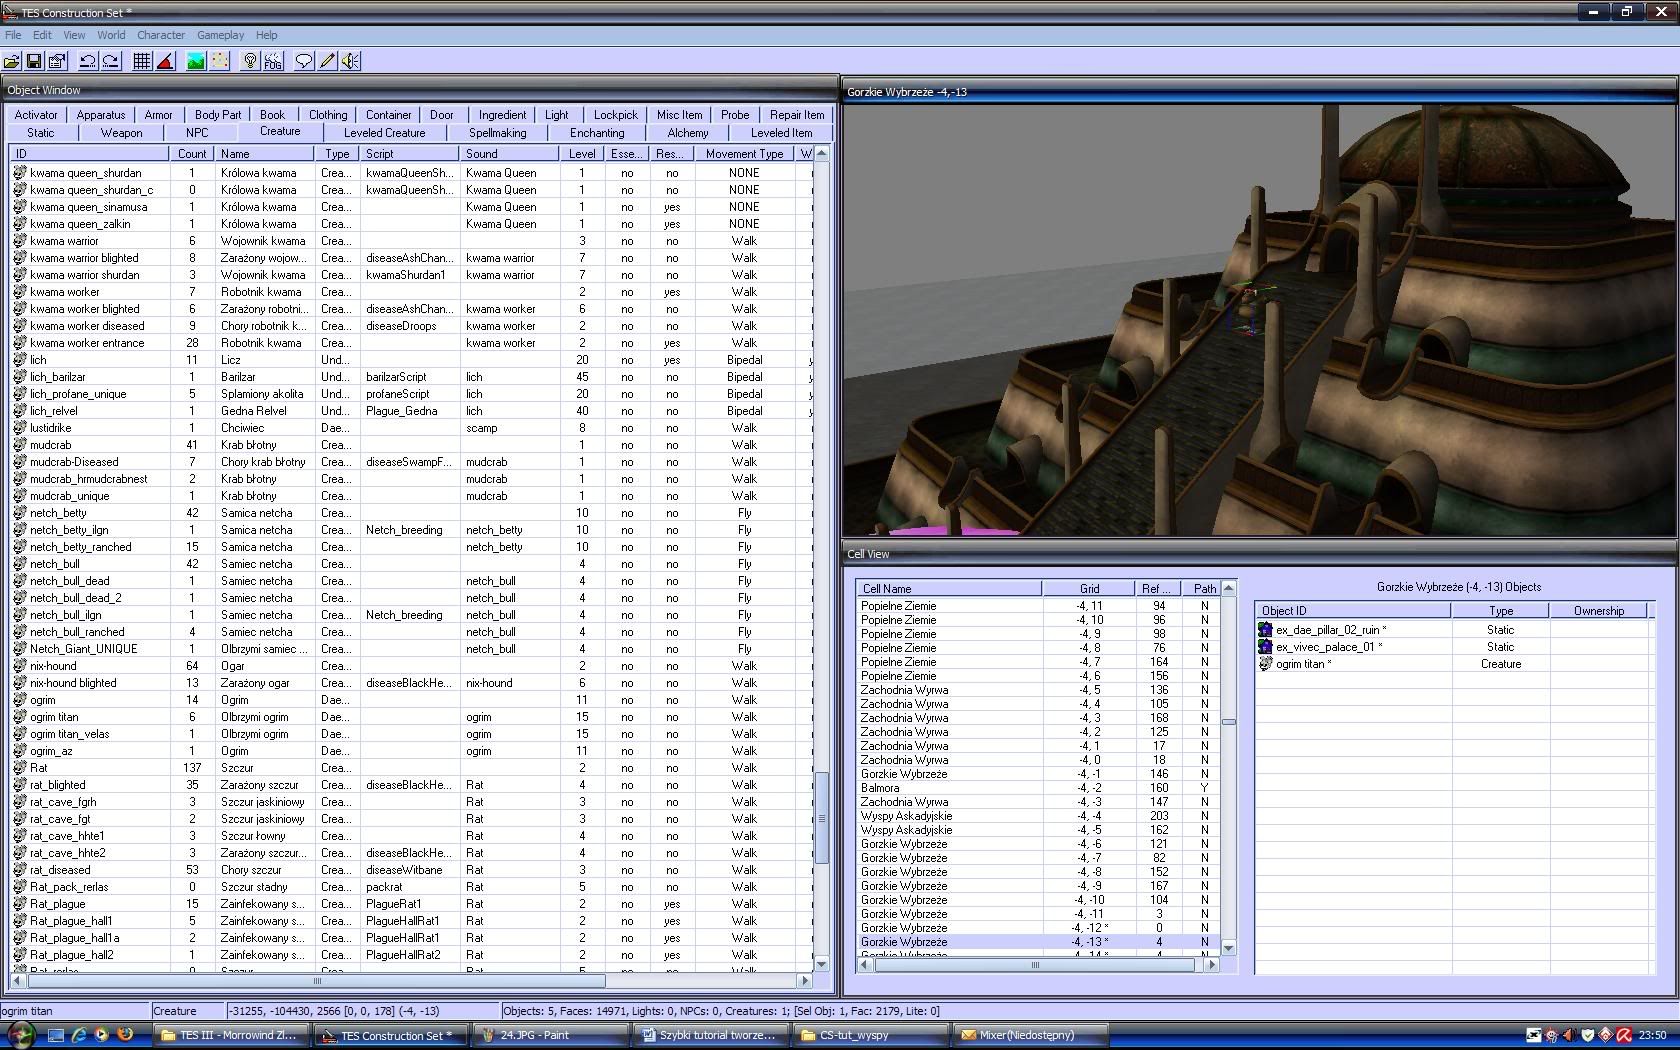Click the Object Window list scroll-up arrow
The image size is (1680, 1050).
(822, 153)
